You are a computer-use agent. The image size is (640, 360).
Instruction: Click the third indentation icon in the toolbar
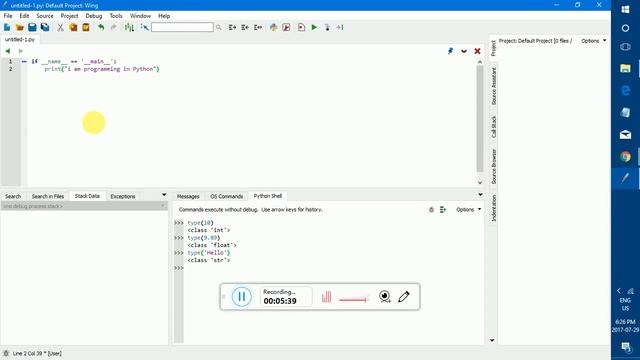tap(258, 27)
